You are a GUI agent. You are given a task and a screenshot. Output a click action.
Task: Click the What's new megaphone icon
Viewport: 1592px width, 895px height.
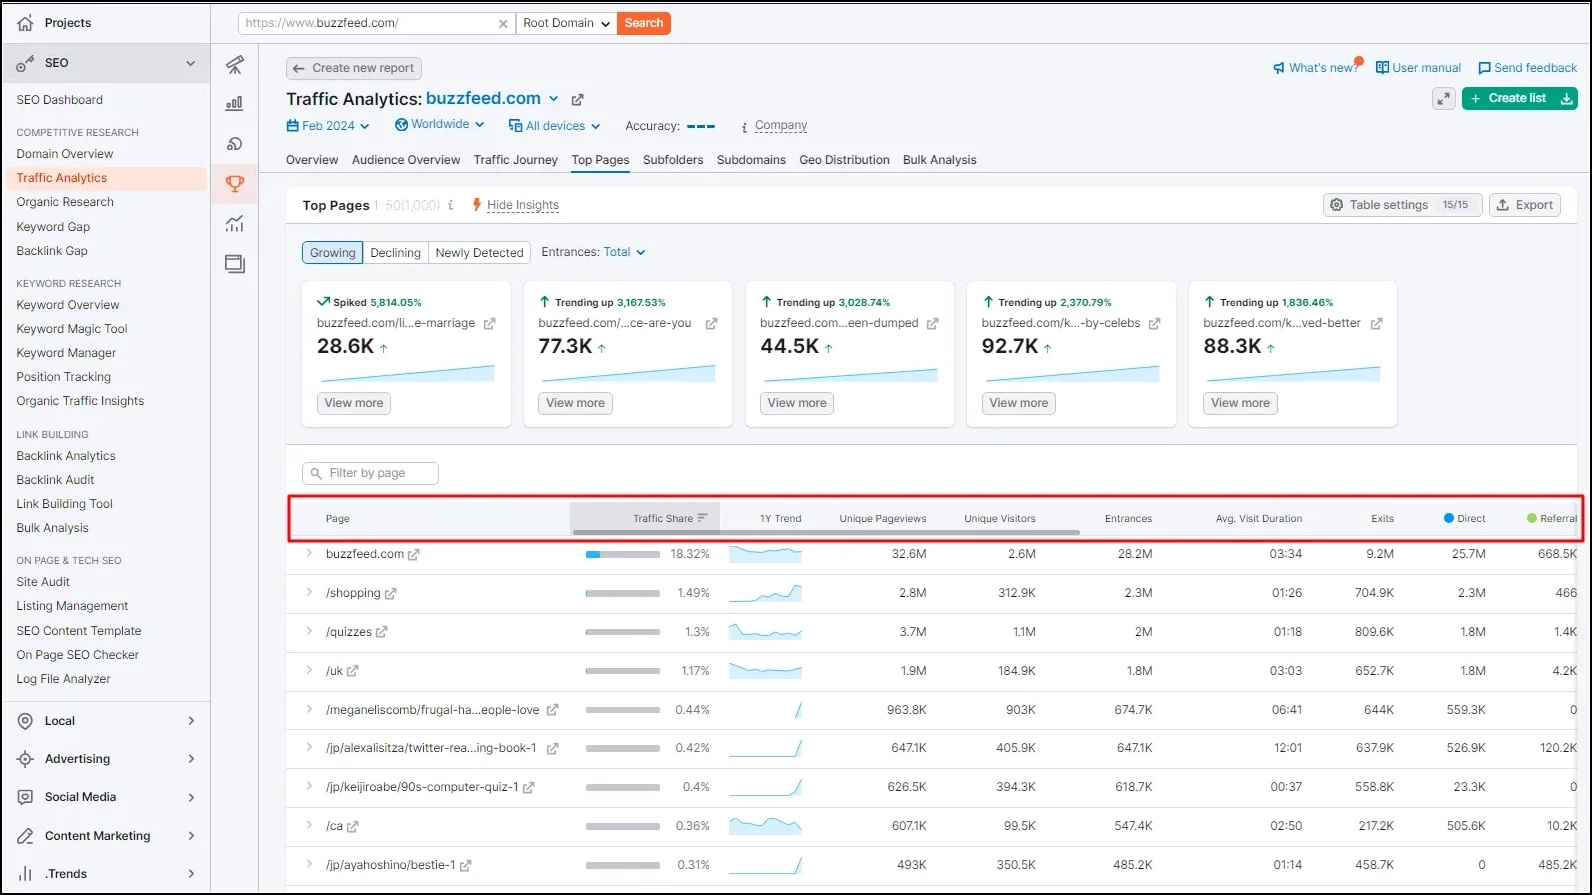click(1278, 68)
